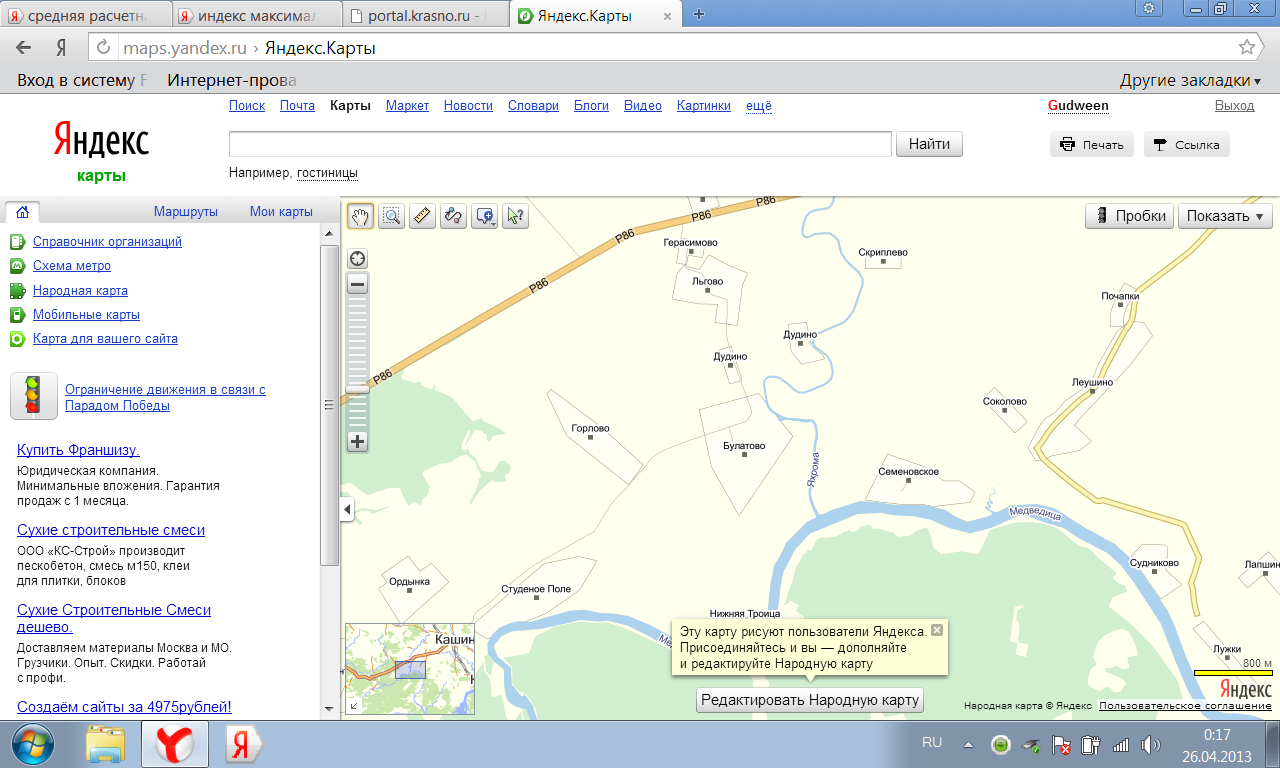This screenshot has width=1280, height=768.
Task: Click the Yandex Я button in the toolbar
Action: (x=61, y=47)
